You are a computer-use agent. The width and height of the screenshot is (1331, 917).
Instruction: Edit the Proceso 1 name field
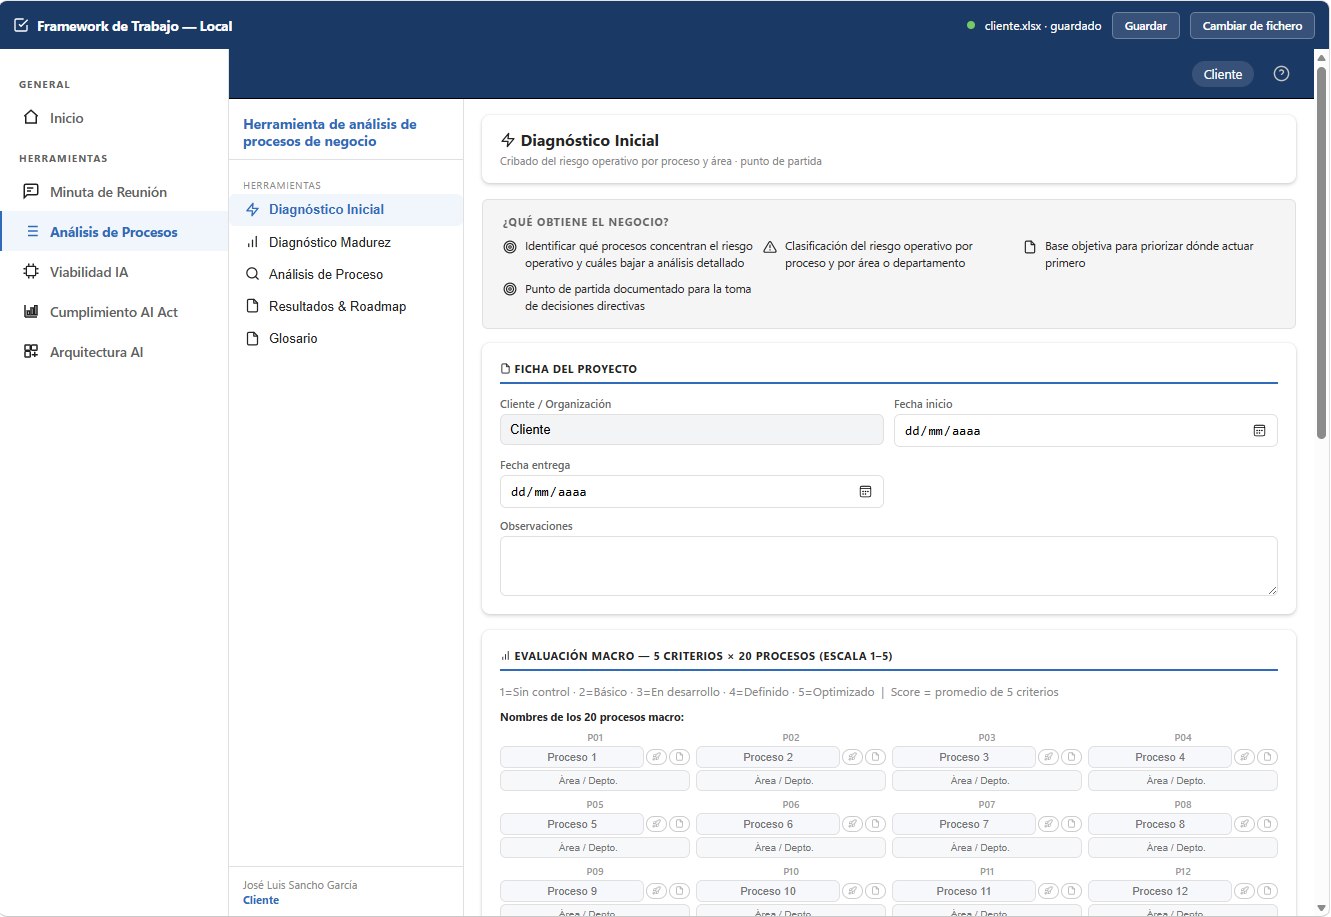pyautogui.click(x=572, y=757)
